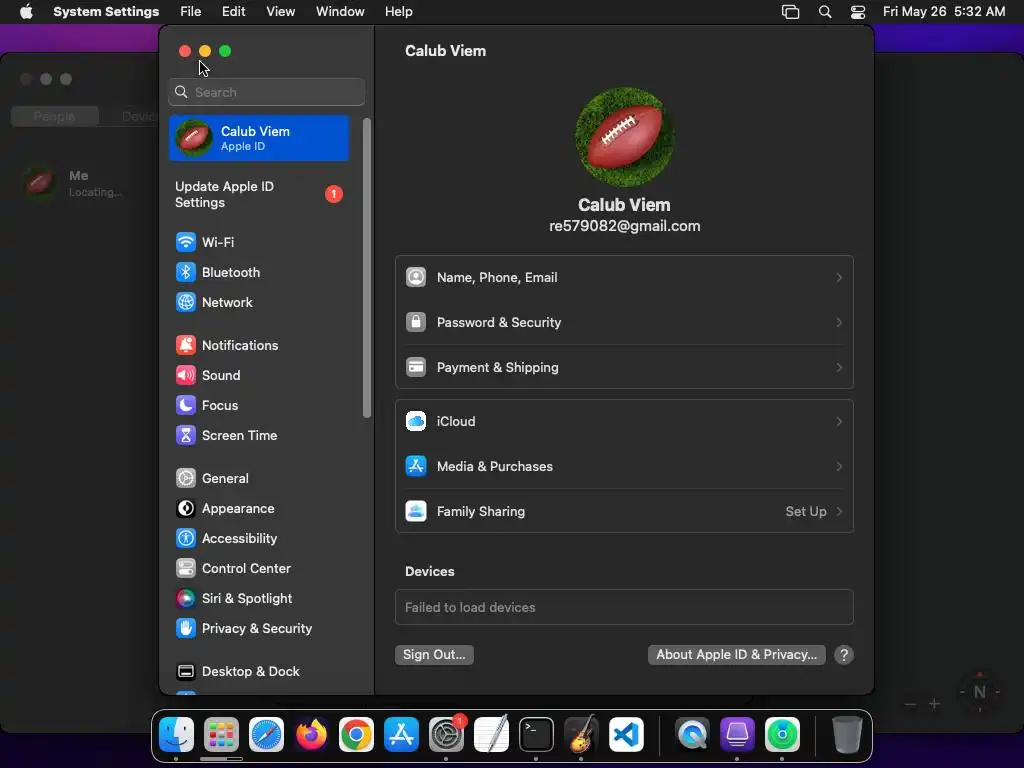Focus the settings Search field
The image size is (1024, 768).
pos(266,92)
